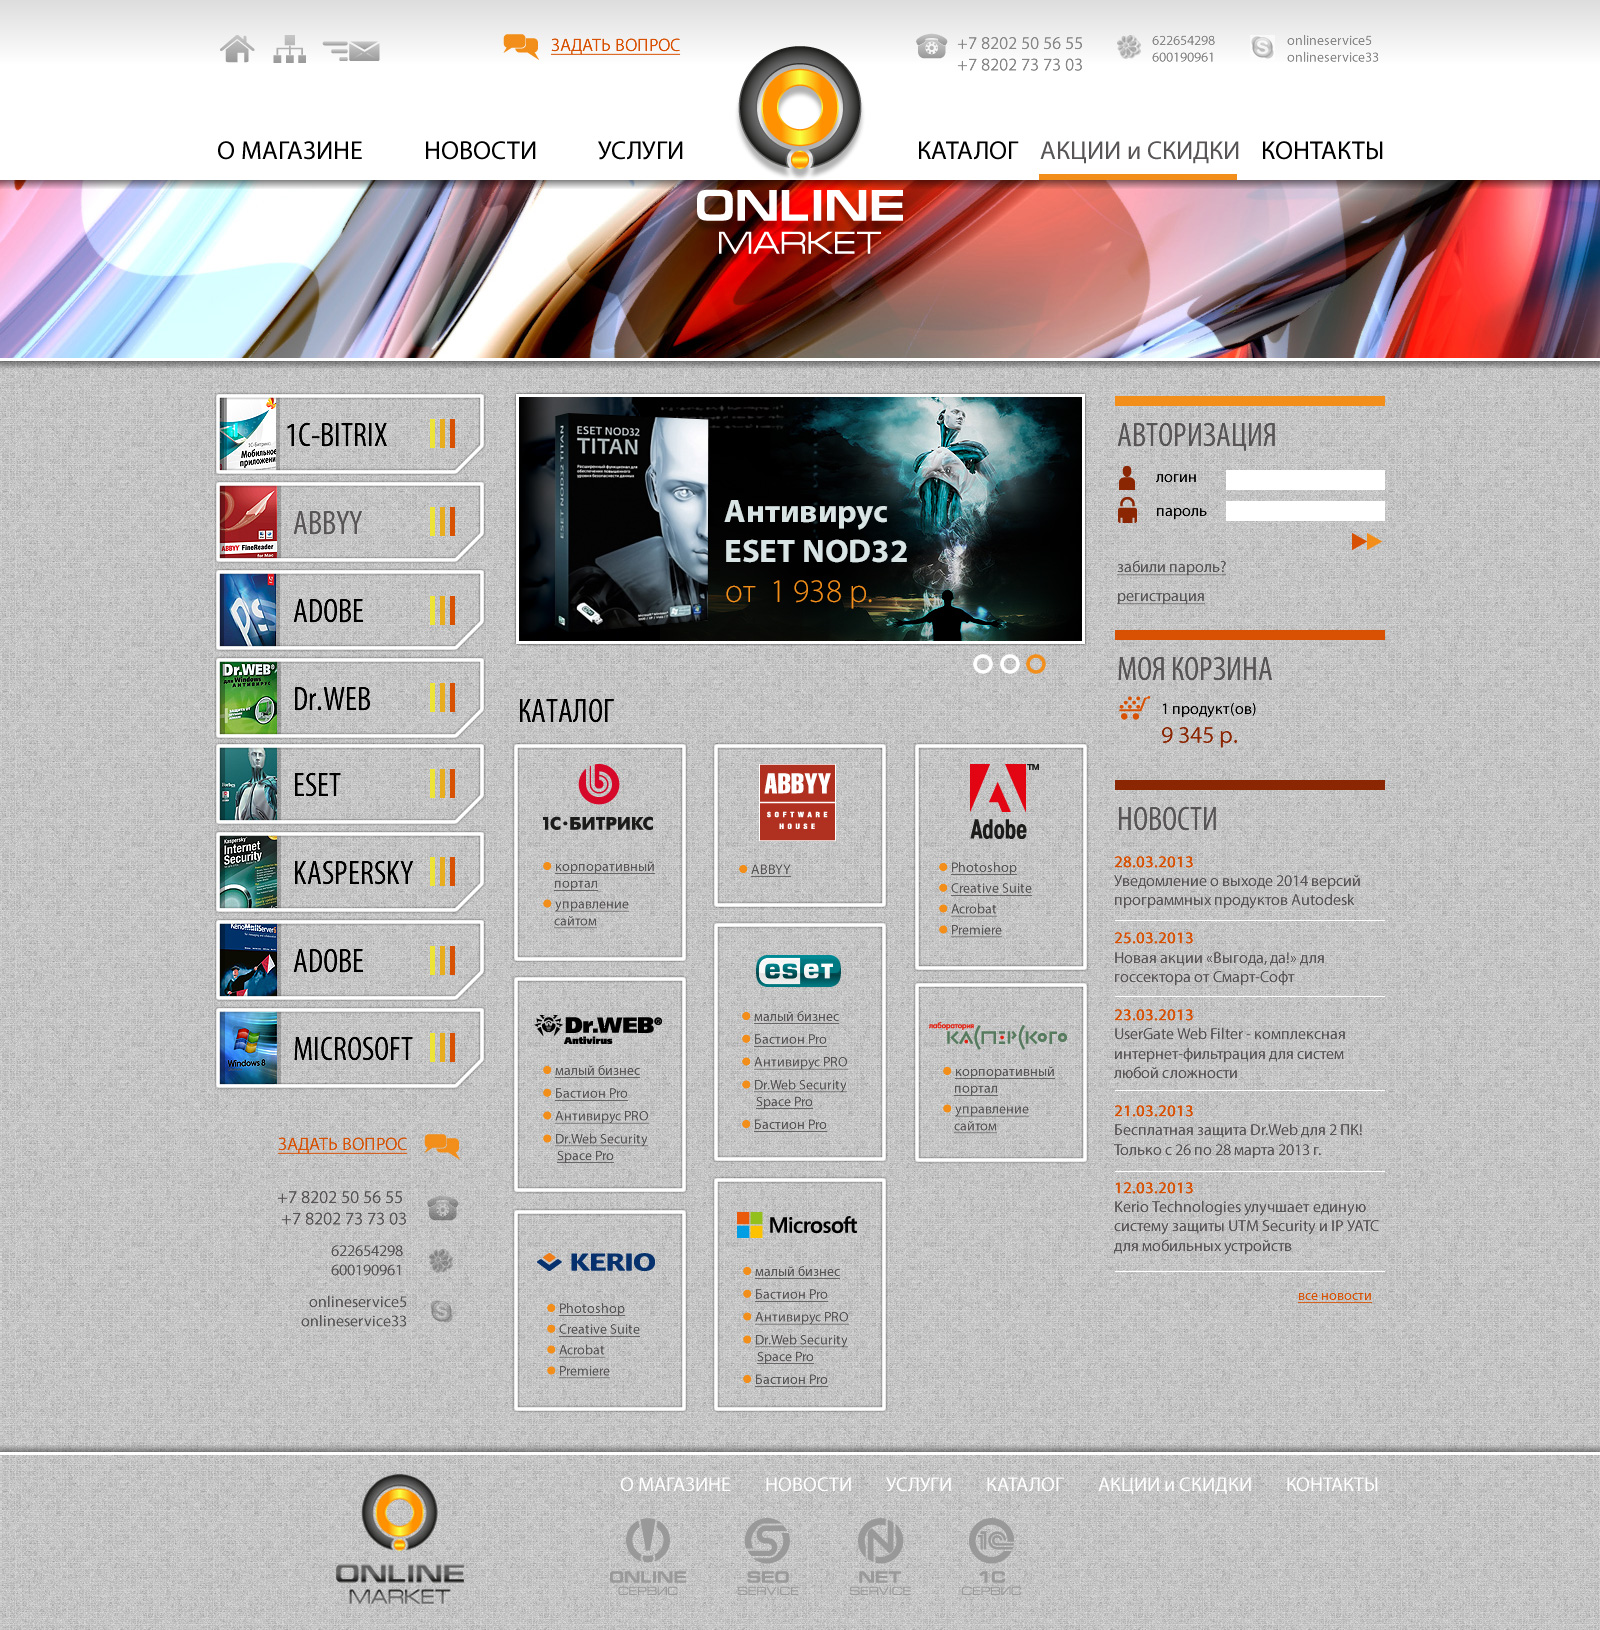Open the shopping cart icon
The height and width of the screenshot is (1630, 1600).
pyautogui.click(x=1133, y=708)
